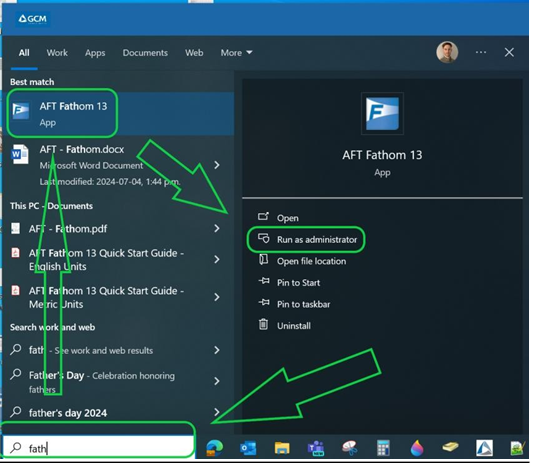Launch Outlook from the taskbar
This screenshot has width=534, height=466.
pos(249,448)
